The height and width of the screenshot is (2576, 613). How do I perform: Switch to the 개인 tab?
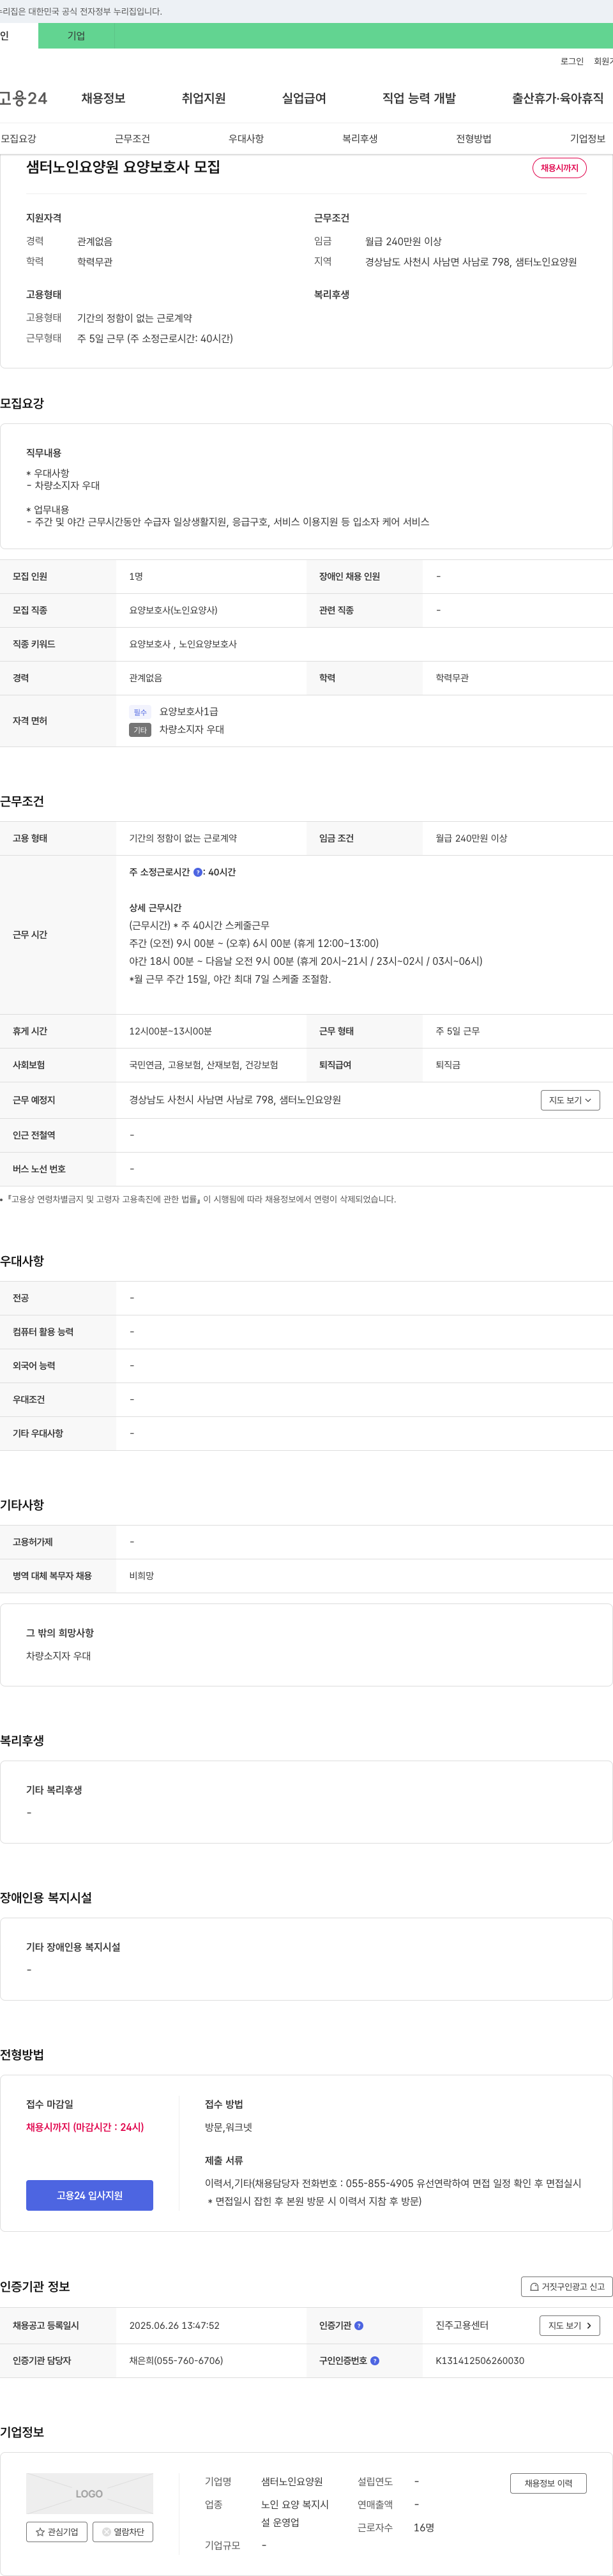(18, 36)
